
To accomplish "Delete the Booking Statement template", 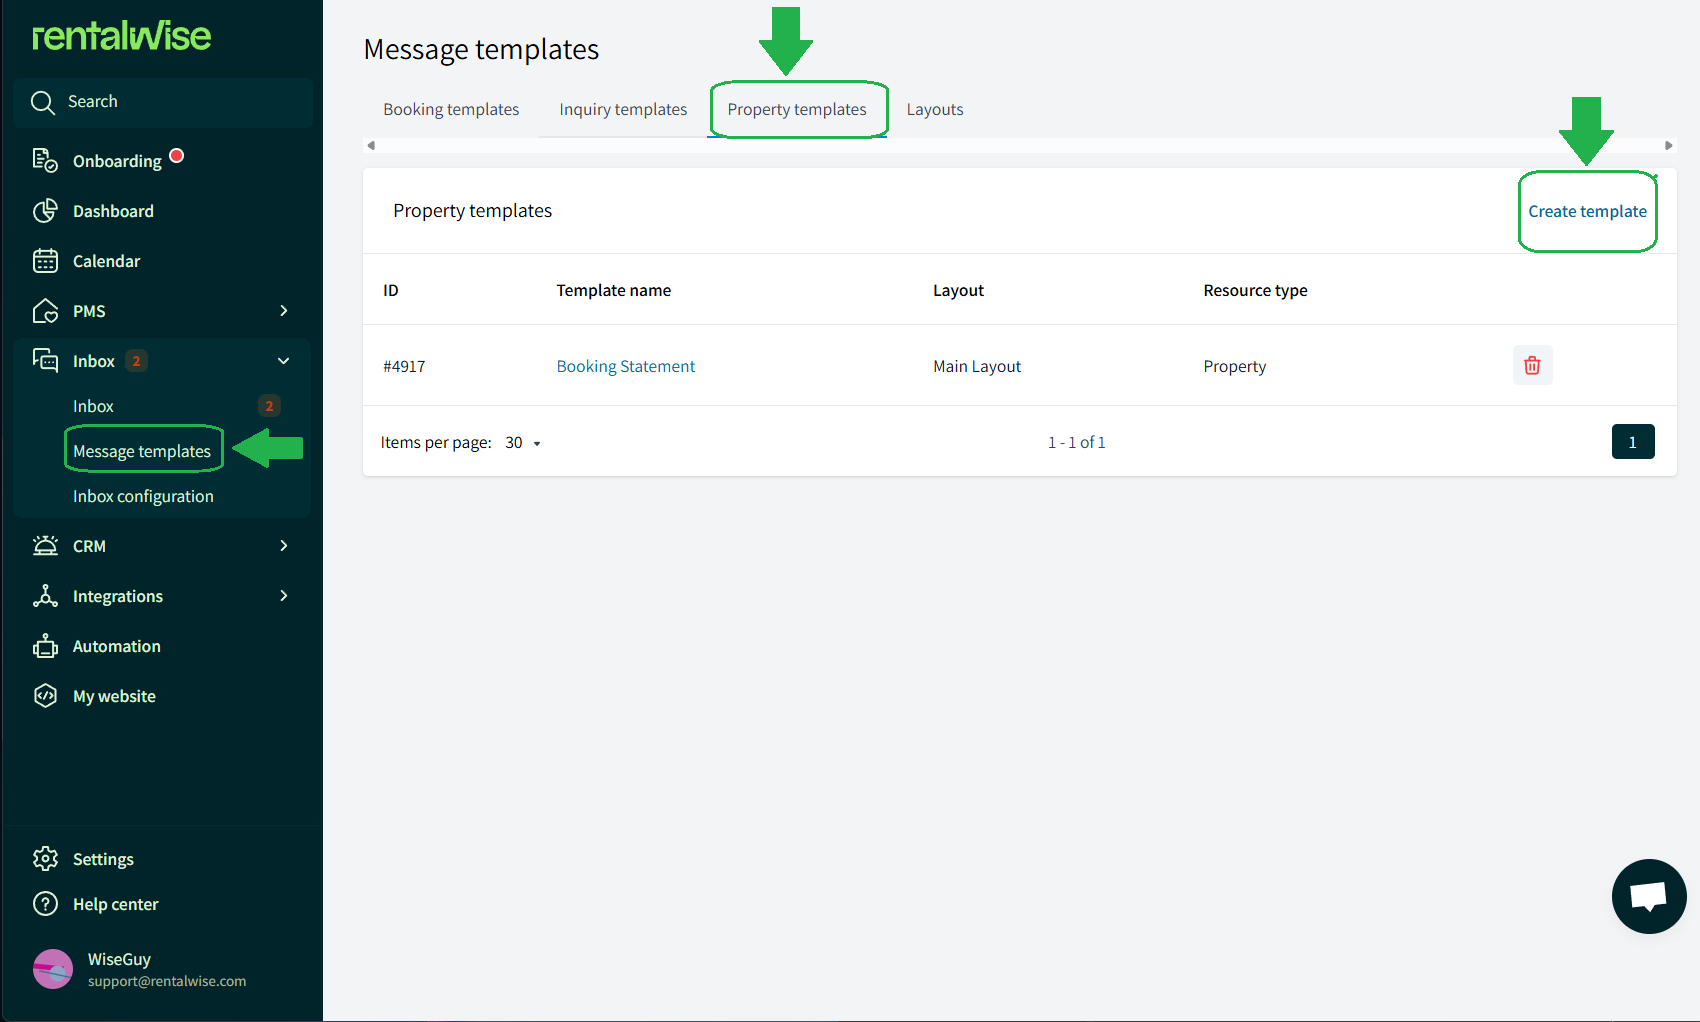I will click(x=1532, y=366).
